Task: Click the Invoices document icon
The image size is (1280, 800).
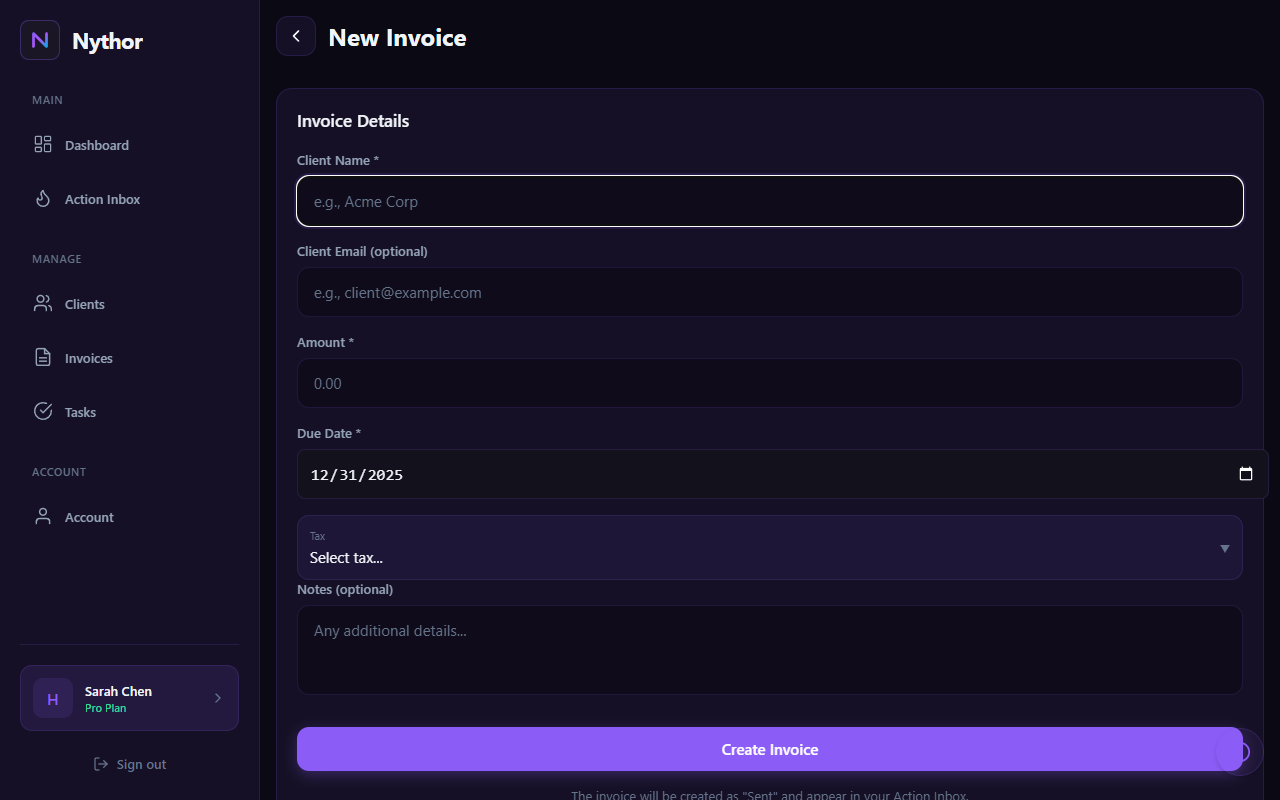Action: [43, 358]
